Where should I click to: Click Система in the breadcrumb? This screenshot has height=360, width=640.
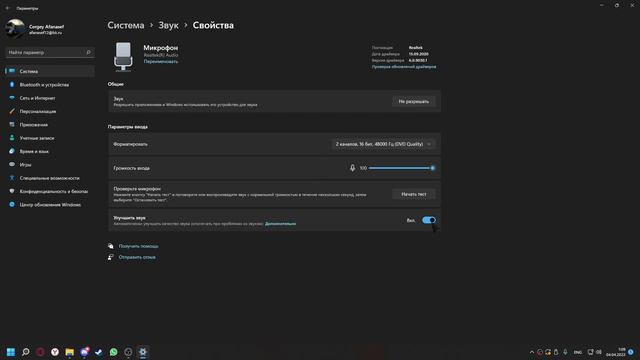point(126,25)
